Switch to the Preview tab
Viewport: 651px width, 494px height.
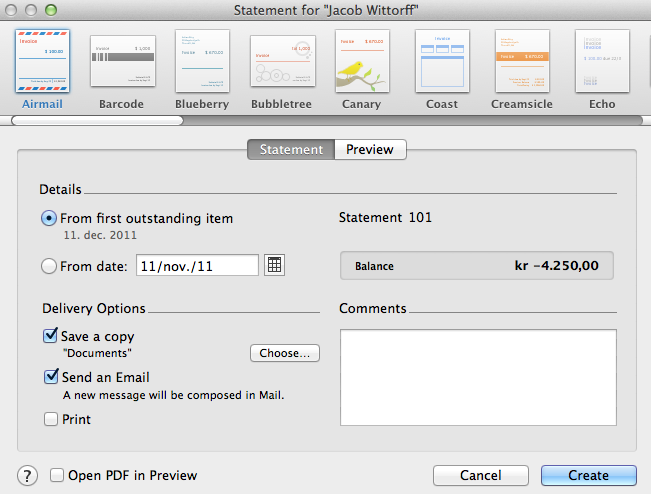click(370, 150)
